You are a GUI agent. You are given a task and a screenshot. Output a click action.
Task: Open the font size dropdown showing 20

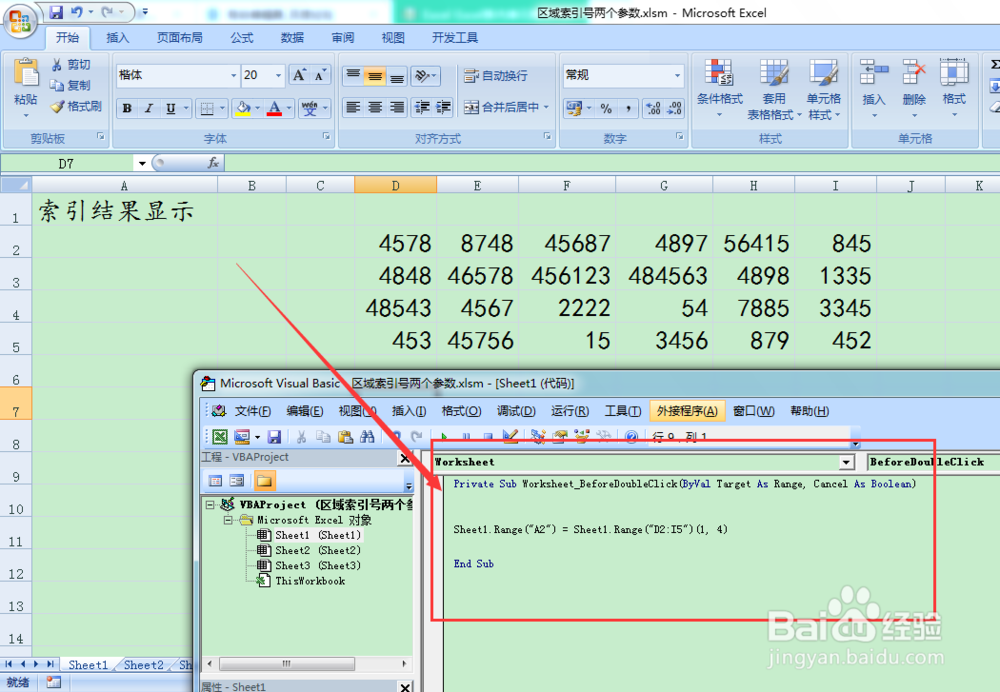[278, 75]
